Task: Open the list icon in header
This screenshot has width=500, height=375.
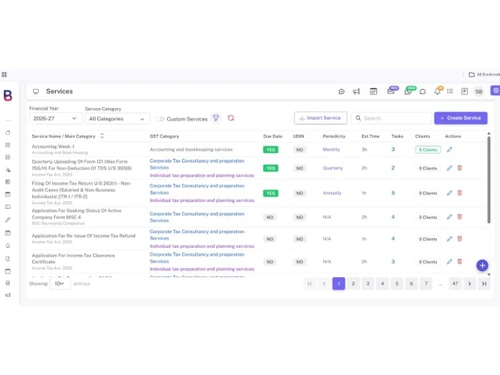Action: (x=450, y=91)
